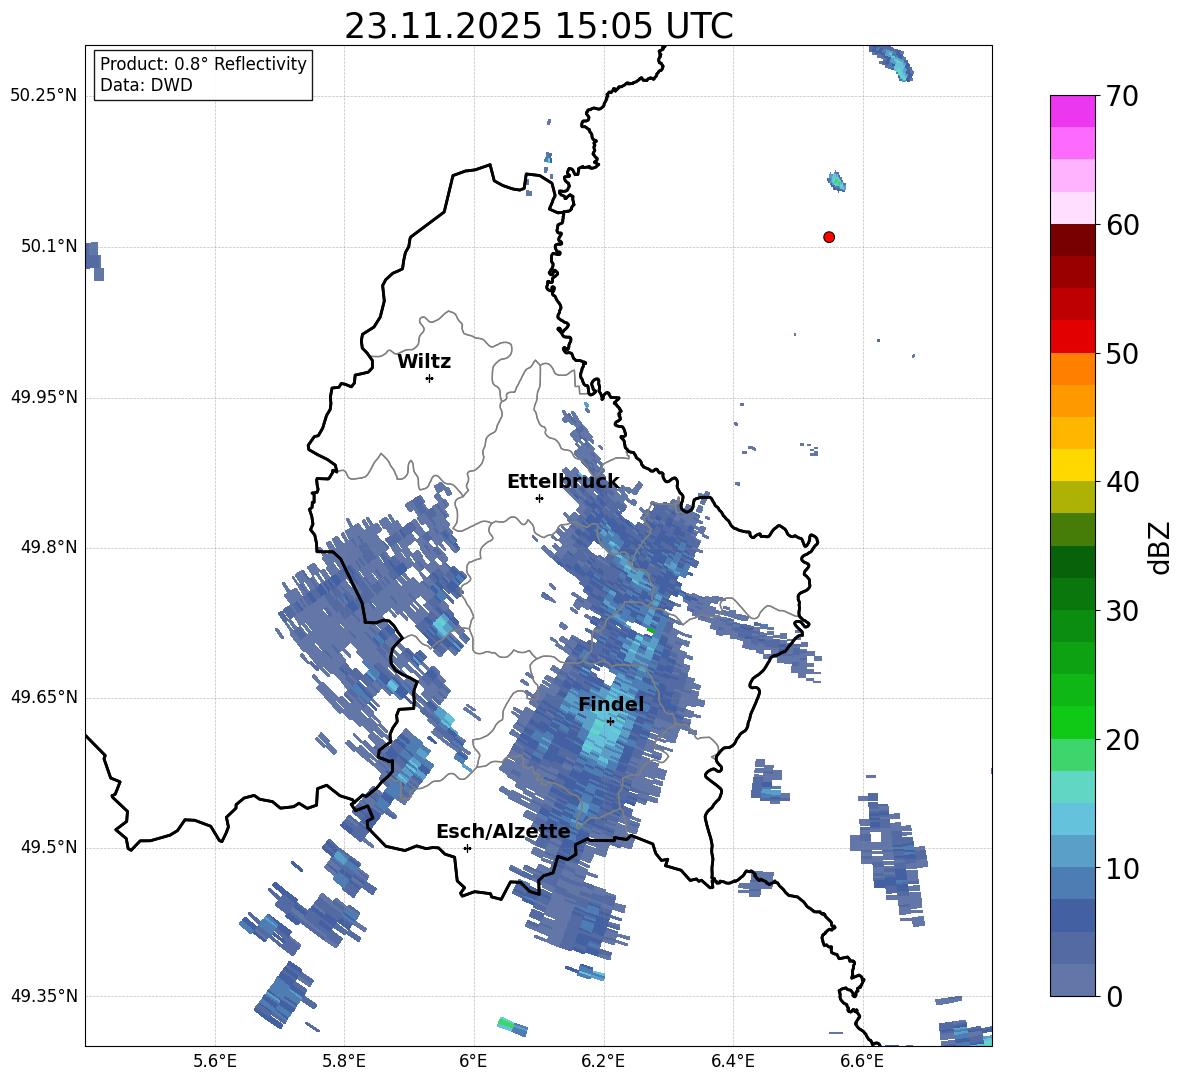Click the 23.11.2025 15:05 UTC title
This screenshot has height=1081, width=1184.
click(x=538, y=26)
